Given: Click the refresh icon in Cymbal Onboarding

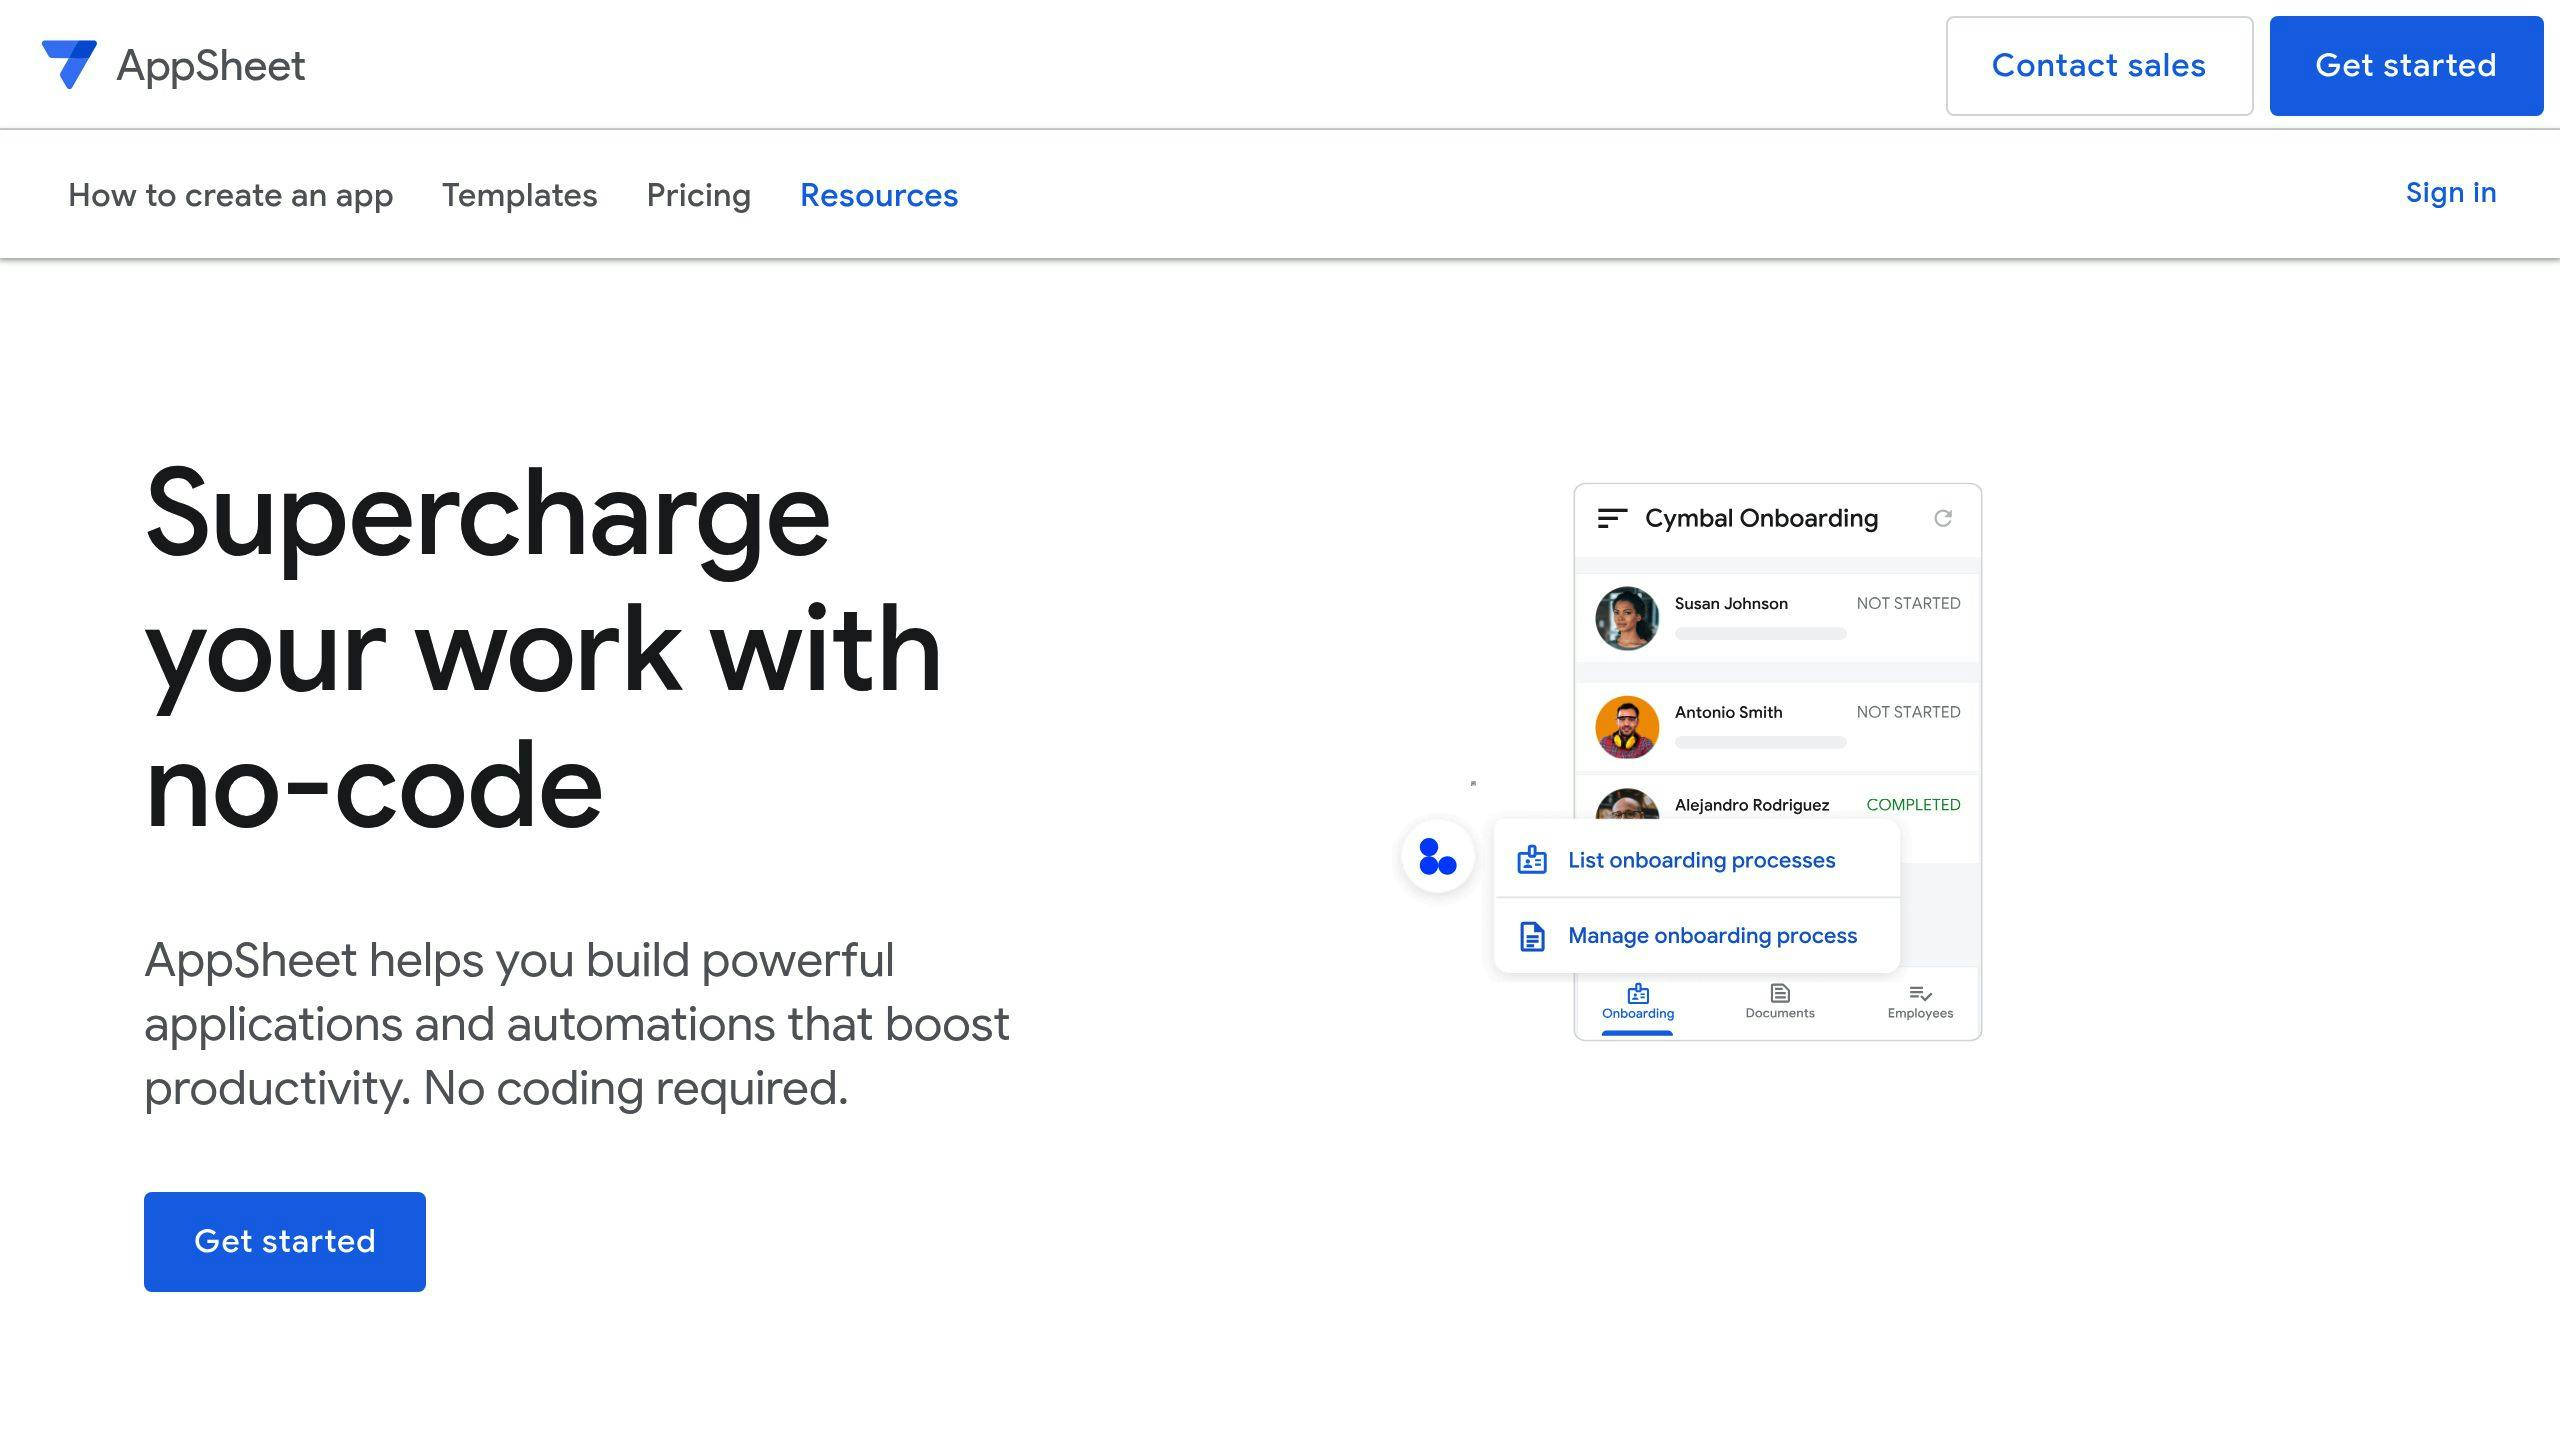Looking at the screenshot, I should 1942,518.
